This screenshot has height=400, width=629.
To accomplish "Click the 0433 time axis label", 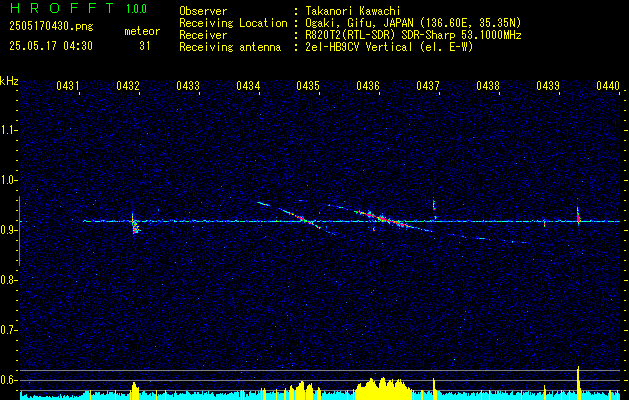I will coord(188,86).
